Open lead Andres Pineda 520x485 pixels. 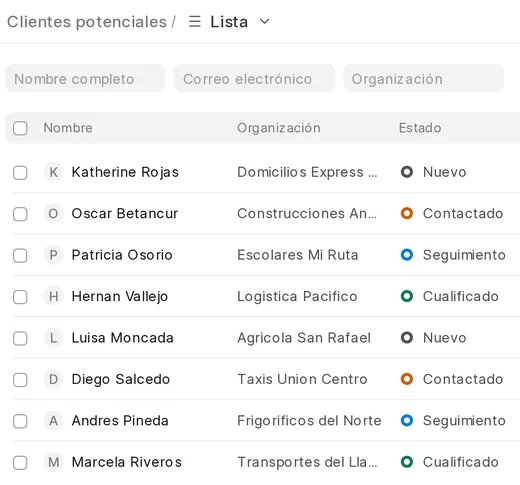click(120, 421)
